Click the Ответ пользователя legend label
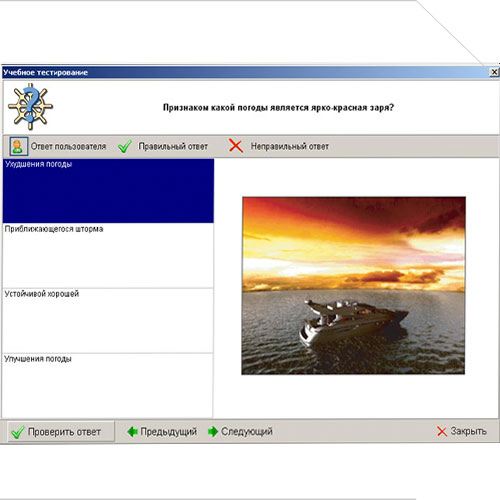Image resolution: width=500 pixels, height=500 pixels. [68, 146]
